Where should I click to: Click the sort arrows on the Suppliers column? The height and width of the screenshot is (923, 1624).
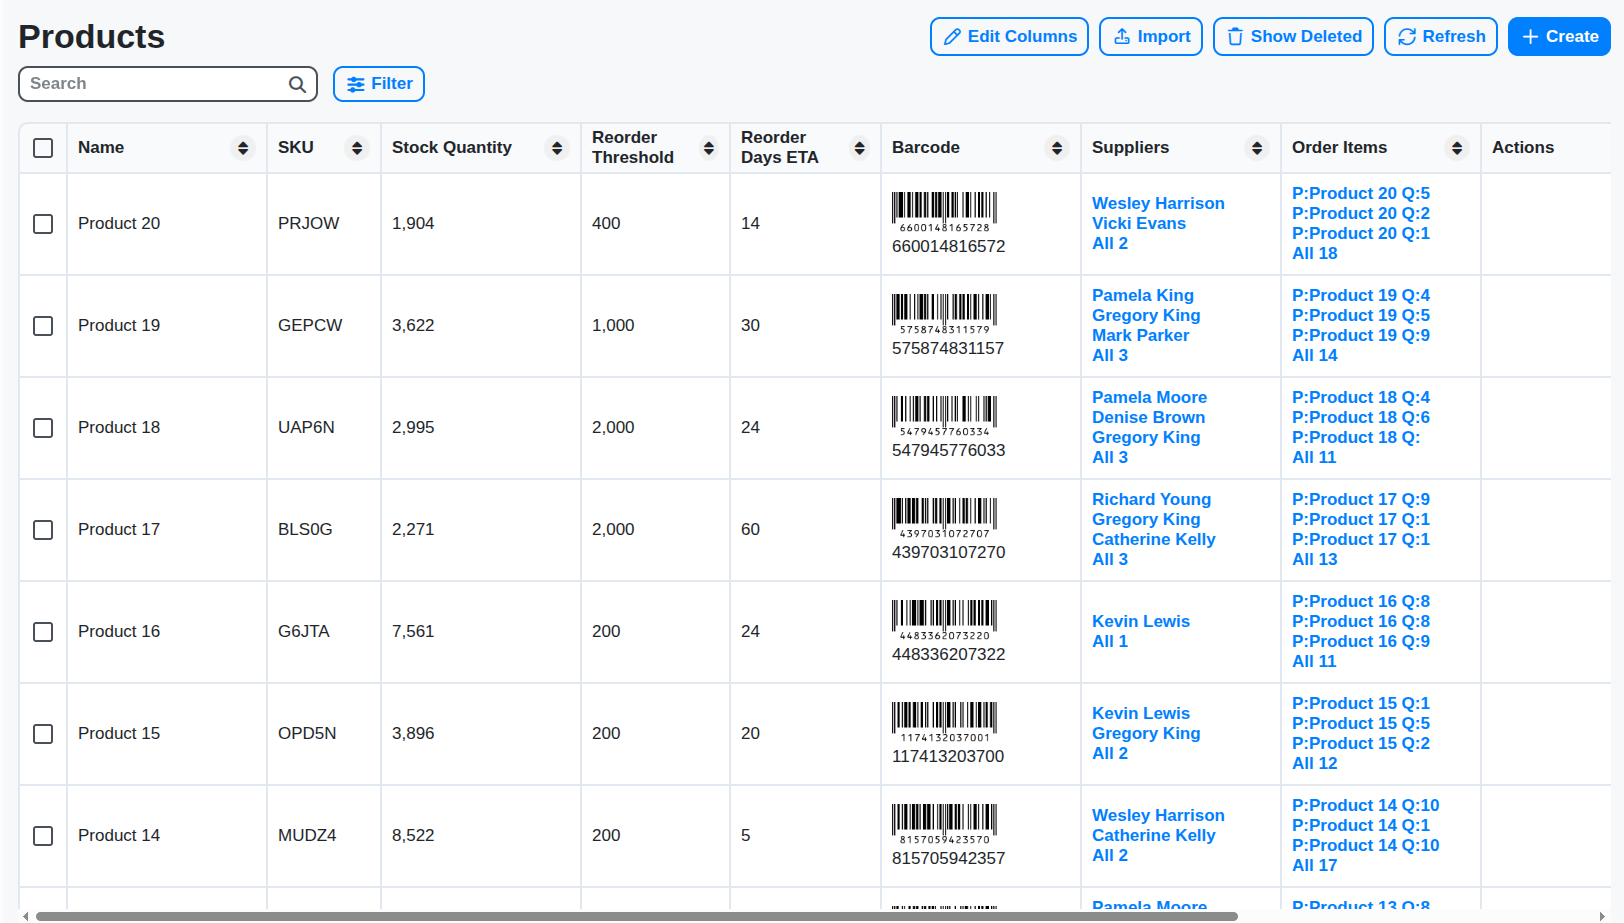pos(1257,147)
